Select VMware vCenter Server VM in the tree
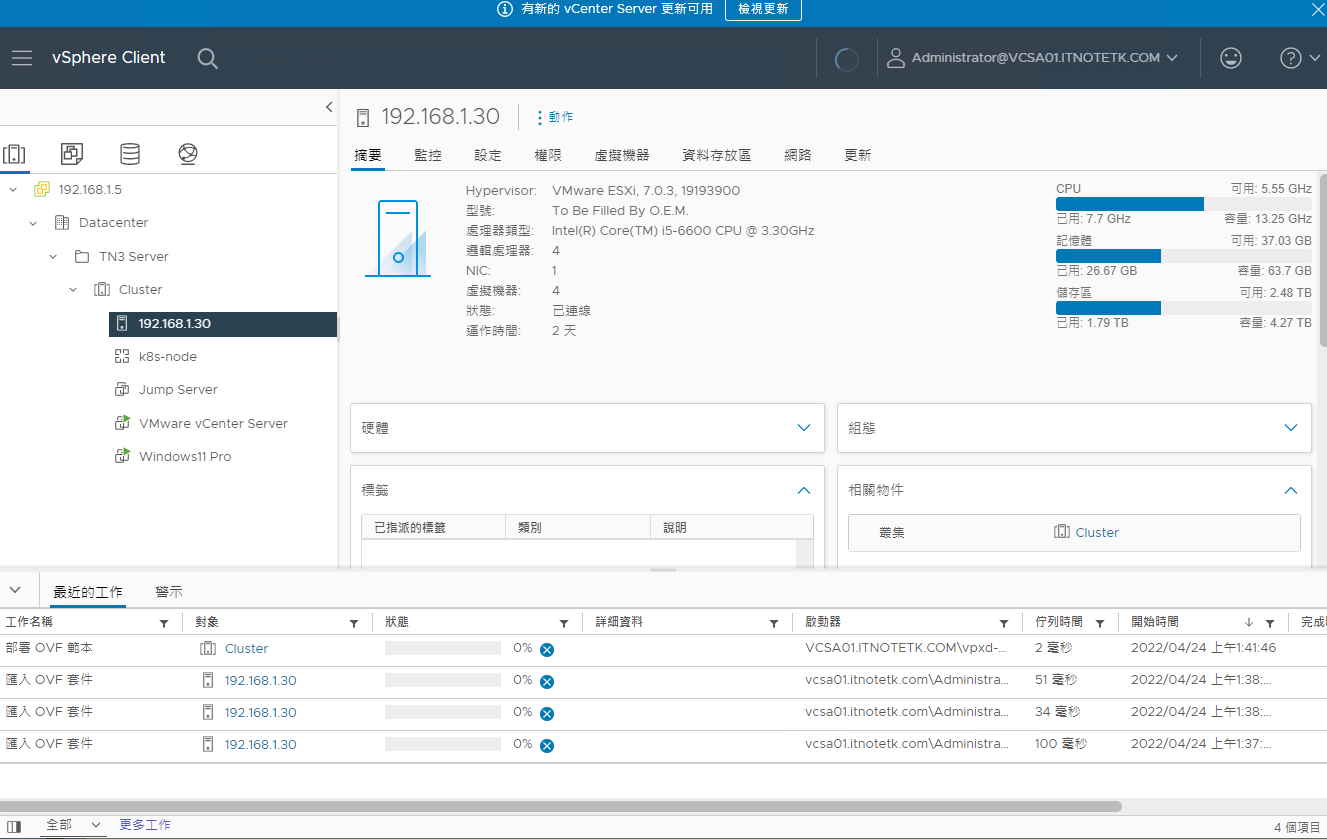The height and width of the screenshot is (839, 1327). tap(212, 424)
